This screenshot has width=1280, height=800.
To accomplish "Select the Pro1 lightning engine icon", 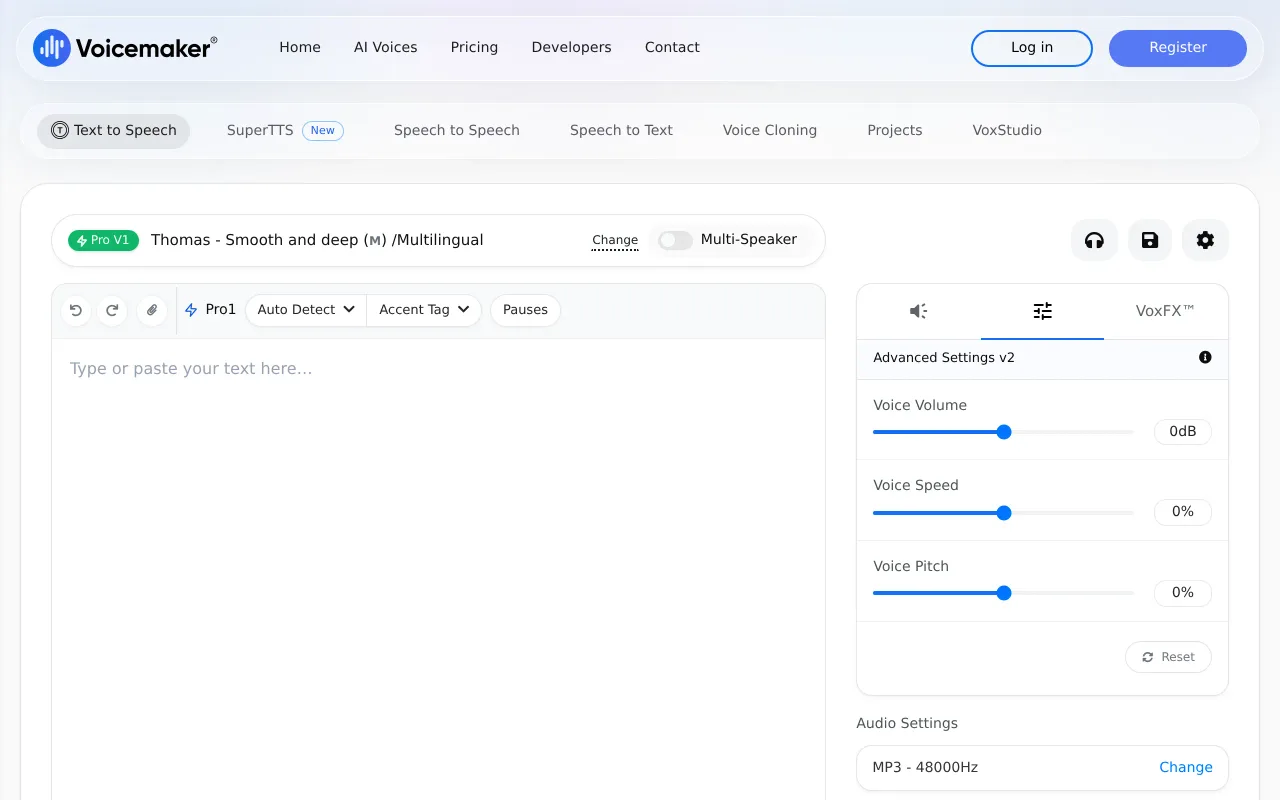I will (192, 310).
